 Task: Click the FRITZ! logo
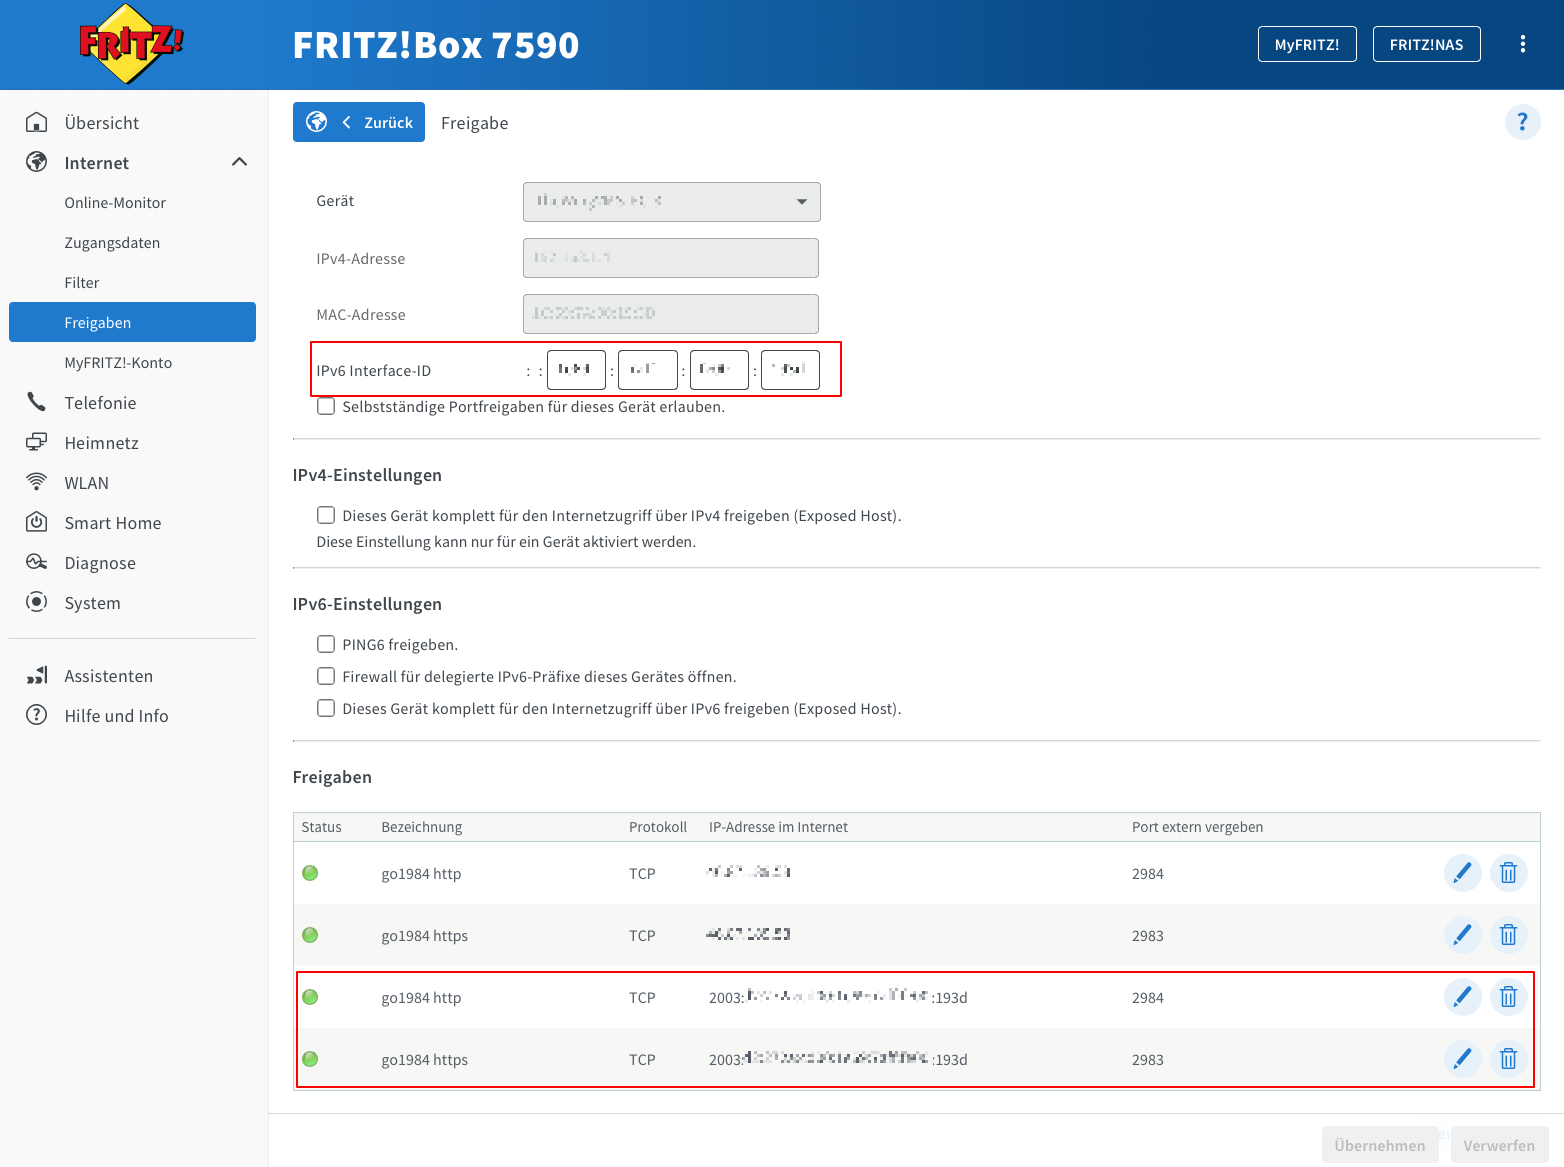(x=131, y=44)
